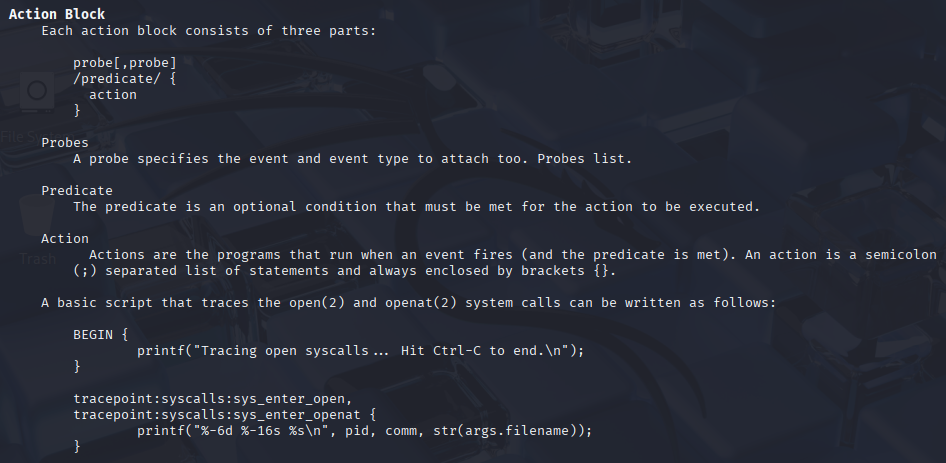Viewport: 946px width, 463px height.
Task: Click the sentence Each action block consists
Action: point(209,31)
